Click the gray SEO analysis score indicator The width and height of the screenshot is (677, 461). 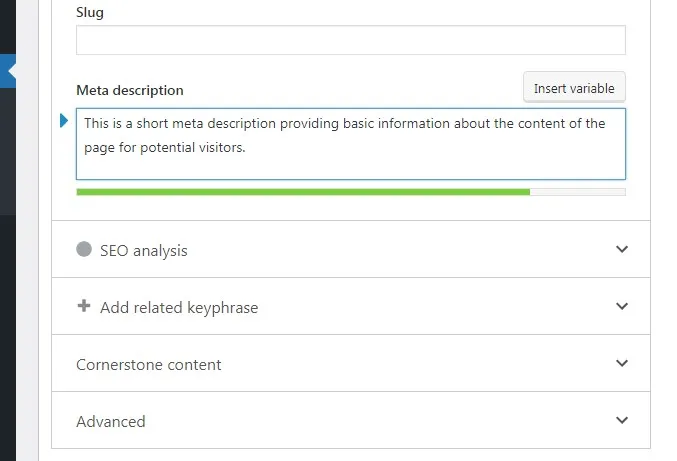click(84, 249)
